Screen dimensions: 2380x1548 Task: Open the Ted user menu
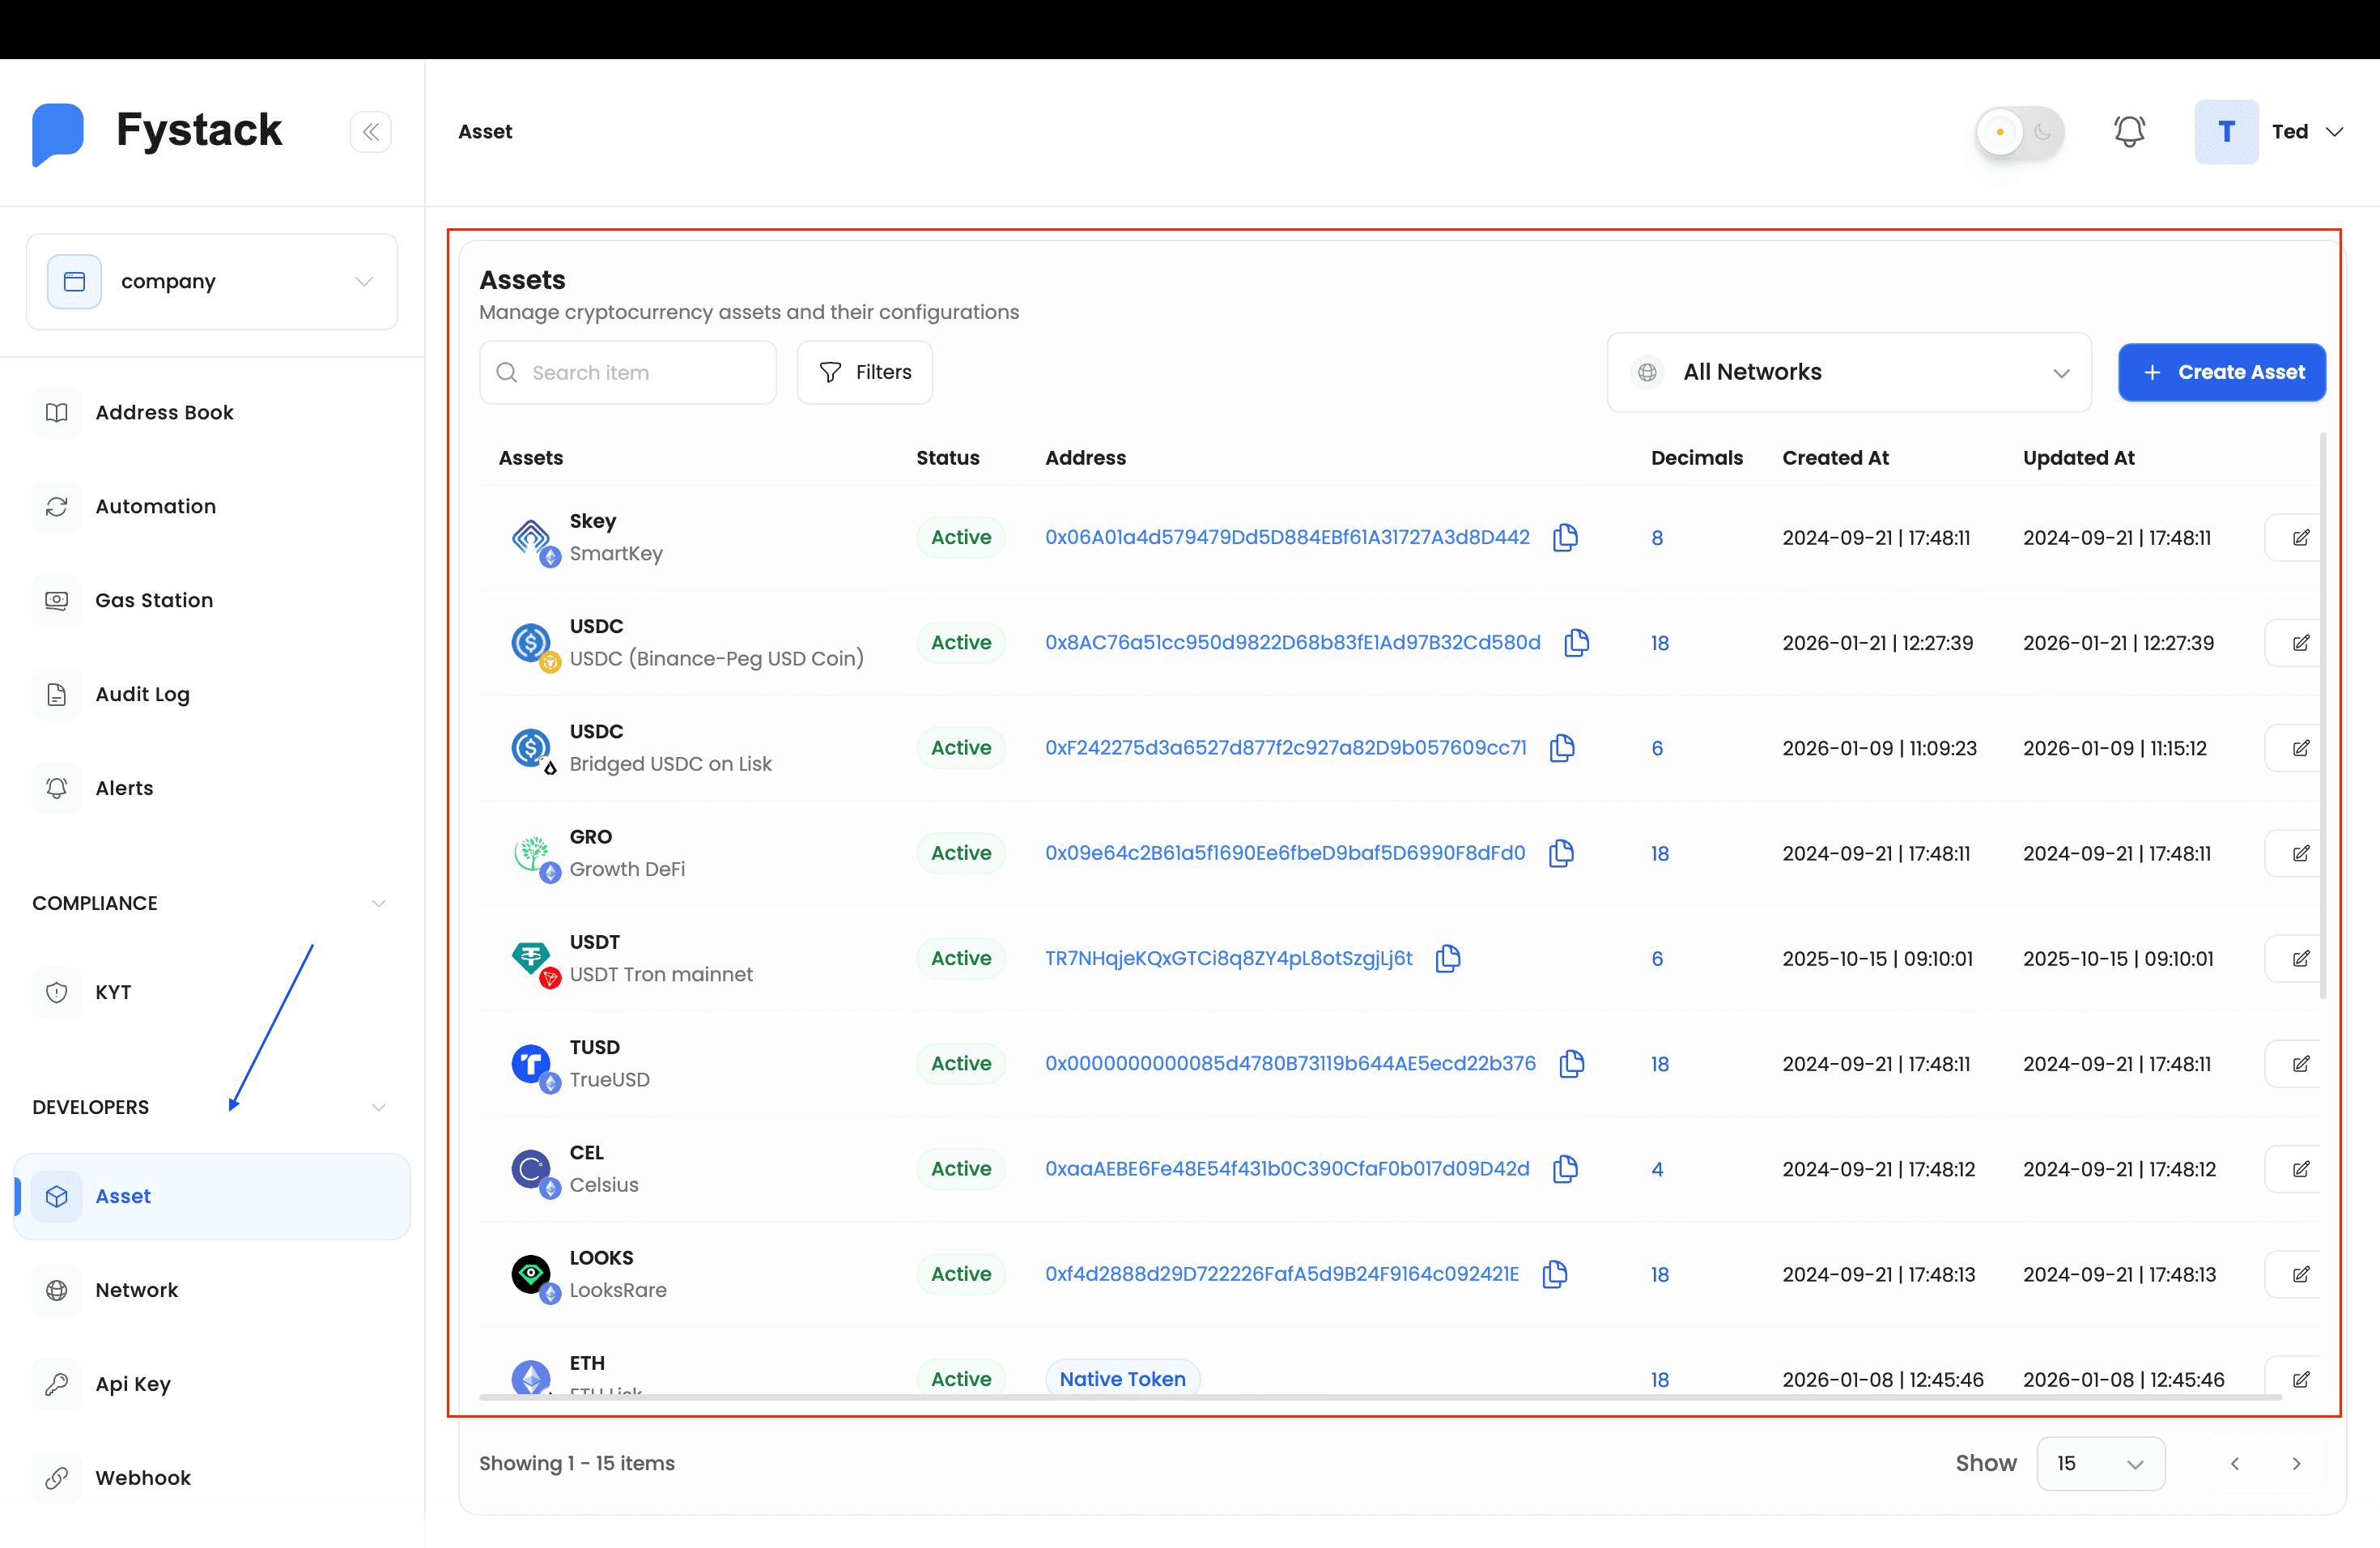(x=2270, y=132)
